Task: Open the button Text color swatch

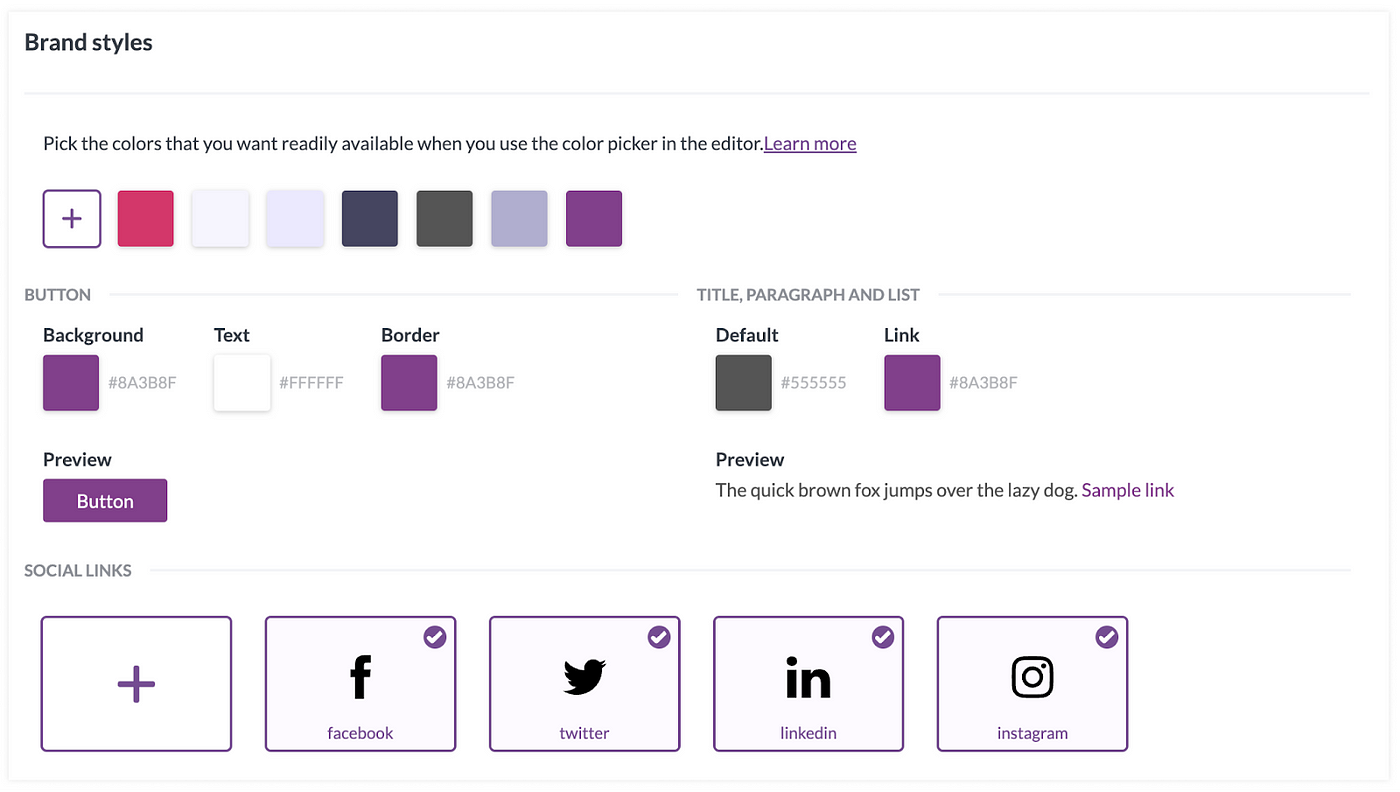Action: click(242, 382)
